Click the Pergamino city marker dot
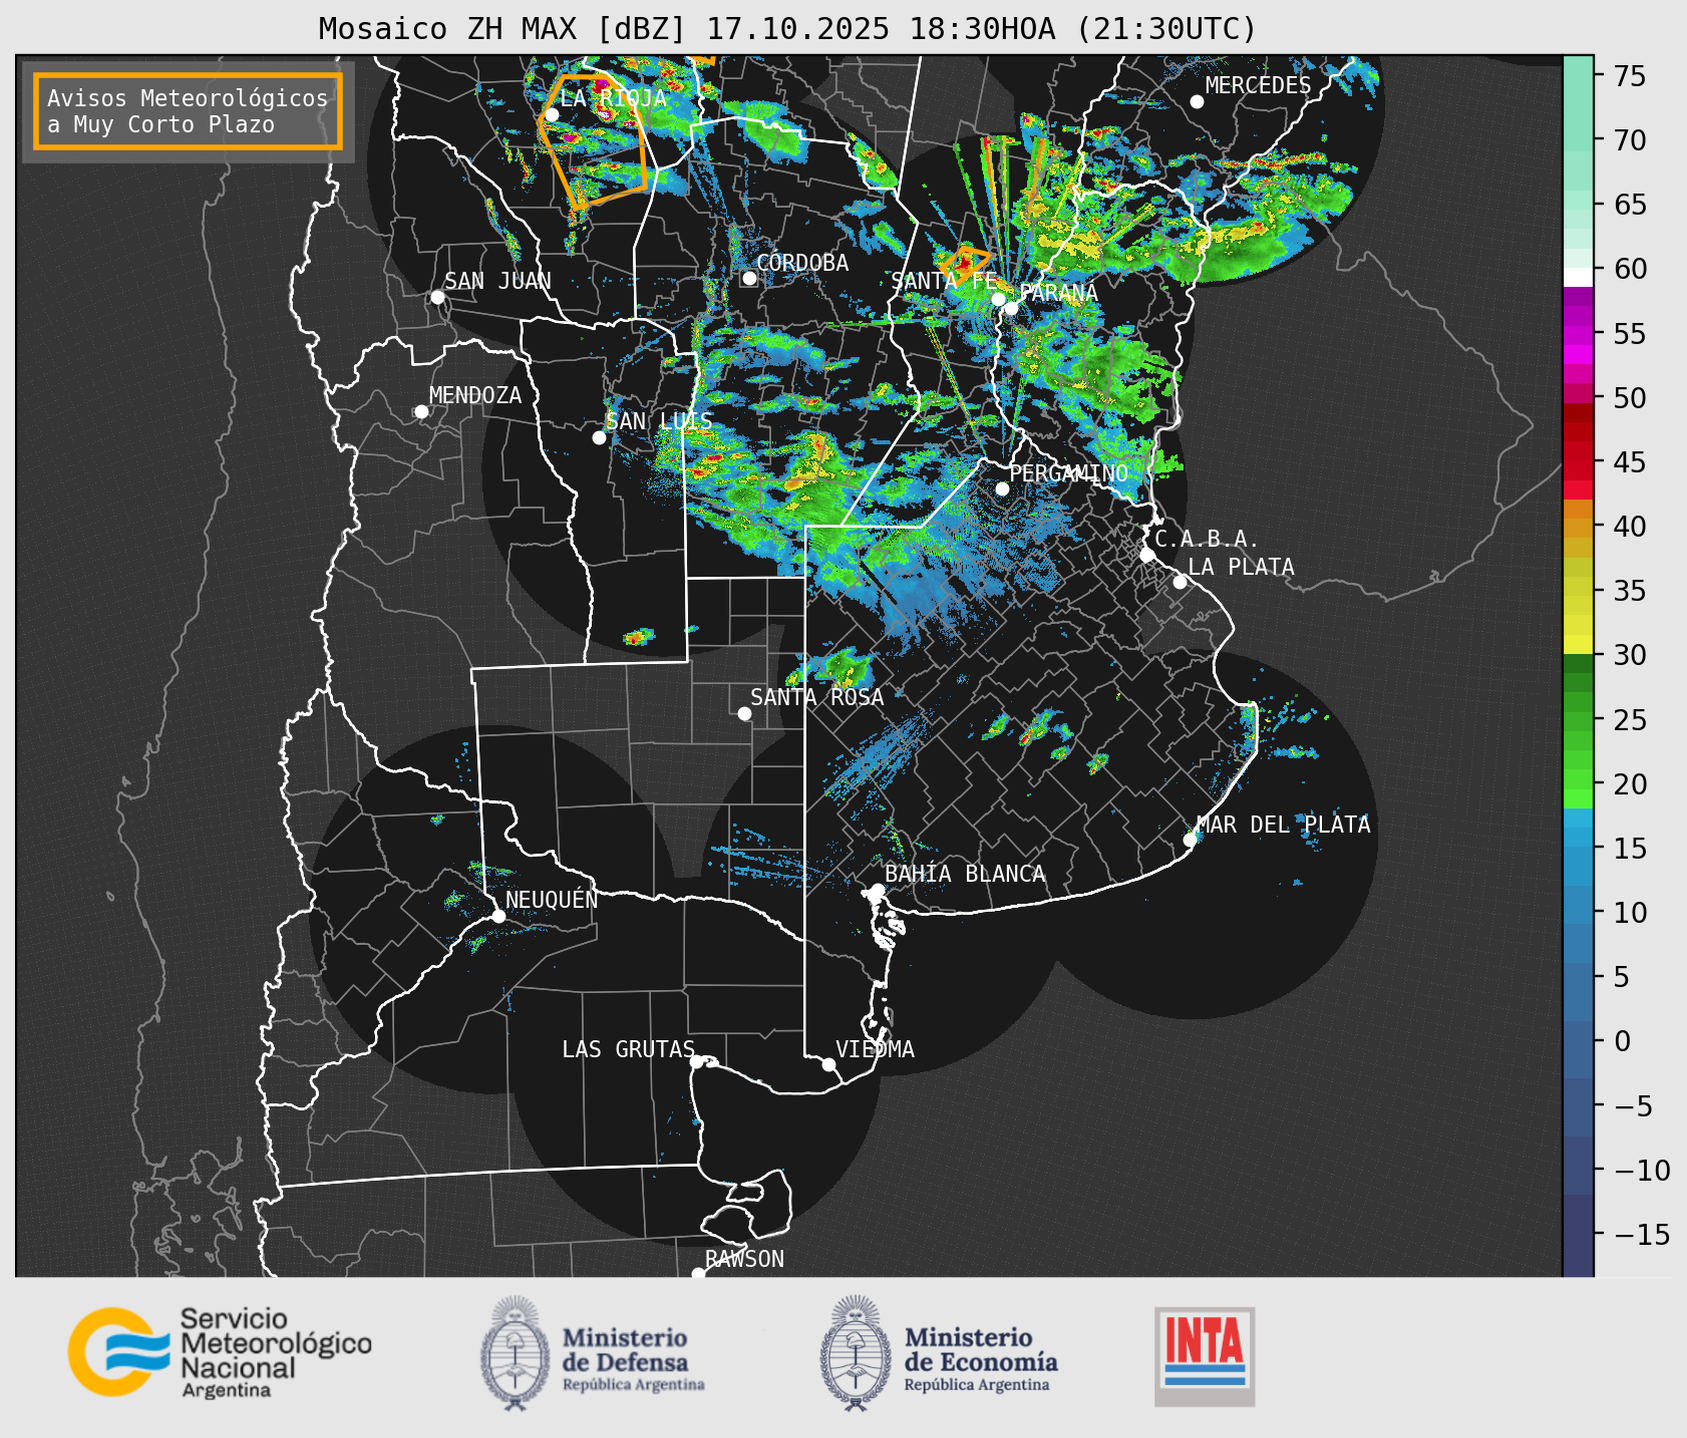1687x1438 pixels. click(1002, 489)
